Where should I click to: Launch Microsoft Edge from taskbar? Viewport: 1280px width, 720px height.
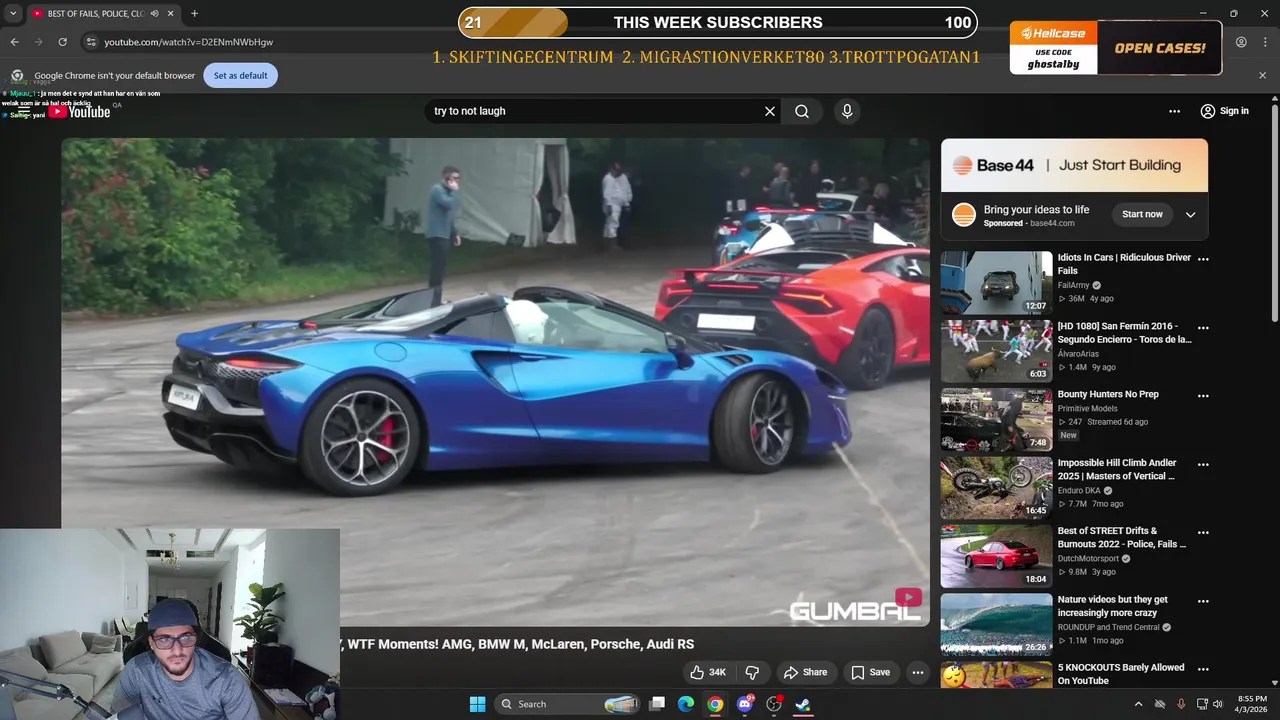click(686, 704)
